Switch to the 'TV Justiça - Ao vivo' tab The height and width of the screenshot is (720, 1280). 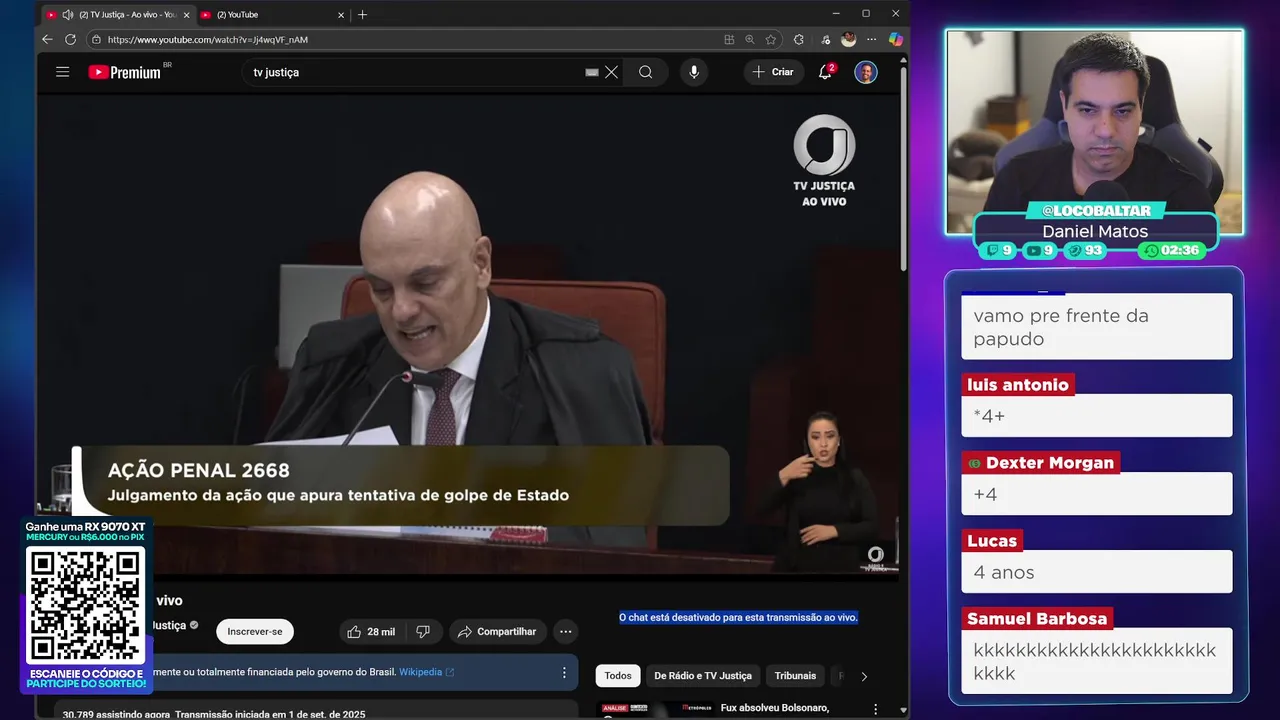[x=117, y=14]
